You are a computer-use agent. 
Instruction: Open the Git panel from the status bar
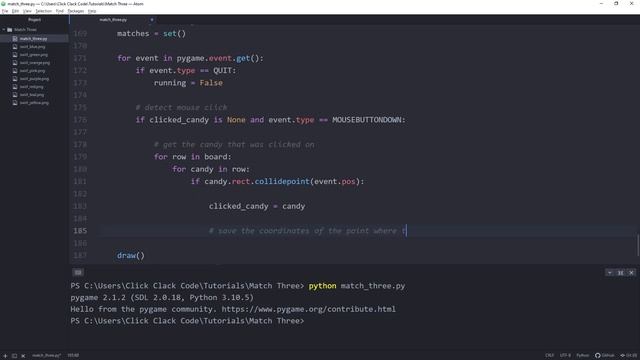pyautogui.click(x=629, y=356)
